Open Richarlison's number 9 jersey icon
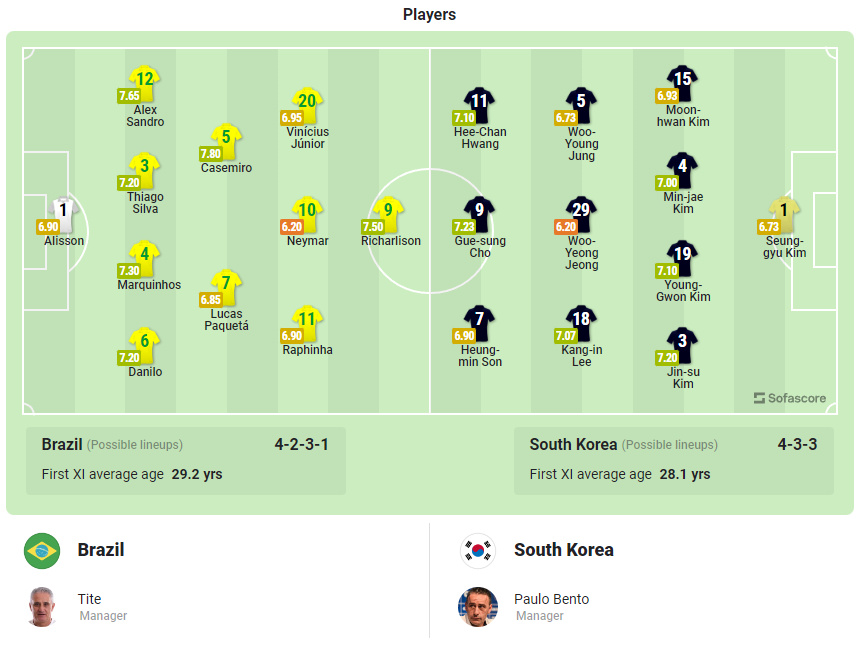 pyautogui.click(x=389, y=211)
